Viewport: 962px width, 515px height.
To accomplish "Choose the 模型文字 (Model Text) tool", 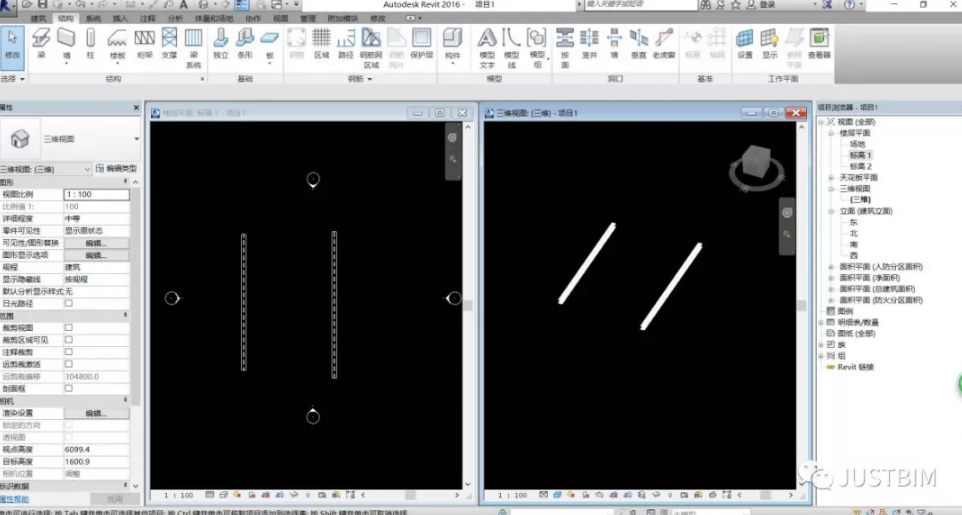I will coord(487,47).
